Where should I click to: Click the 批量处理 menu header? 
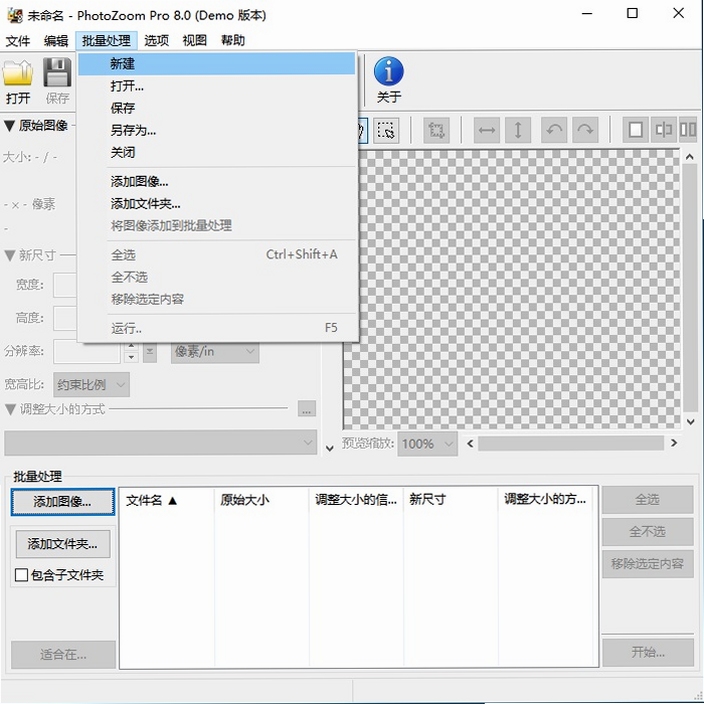(106, 41)
